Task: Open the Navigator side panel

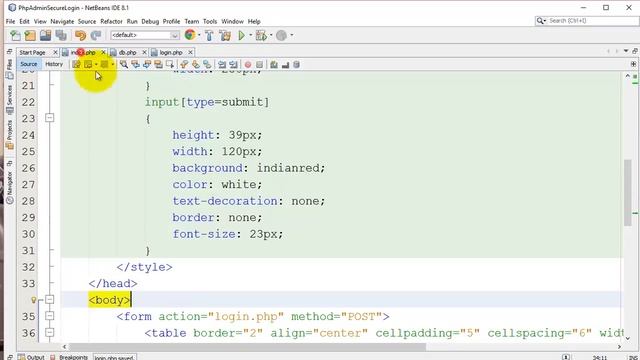Action: [9, 187]
